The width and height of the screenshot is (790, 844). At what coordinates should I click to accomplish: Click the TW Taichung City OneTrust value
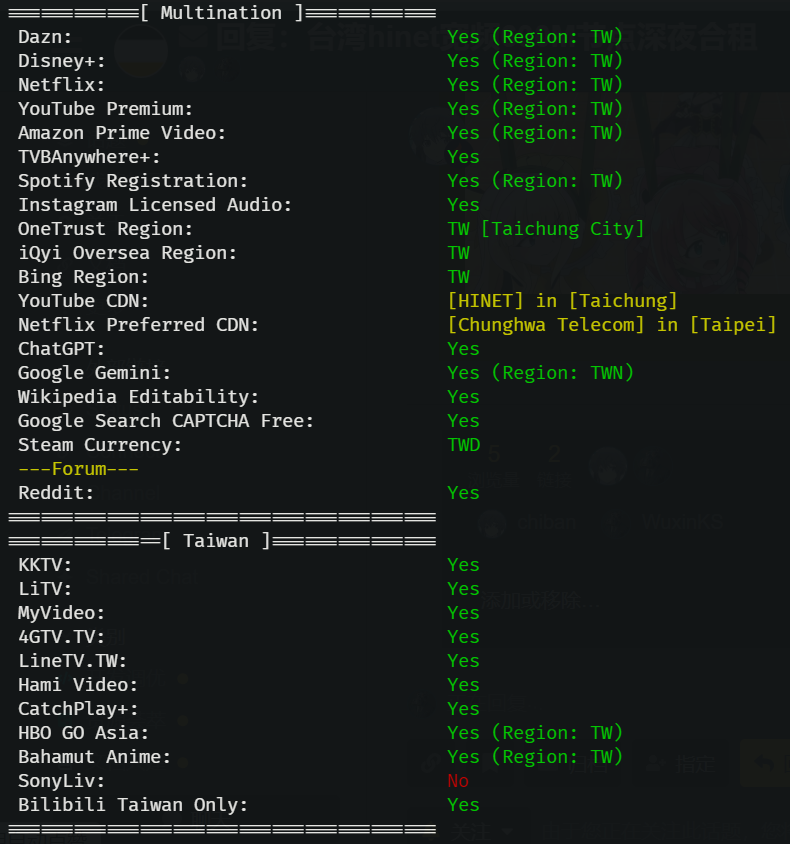(x=546, y=229)
